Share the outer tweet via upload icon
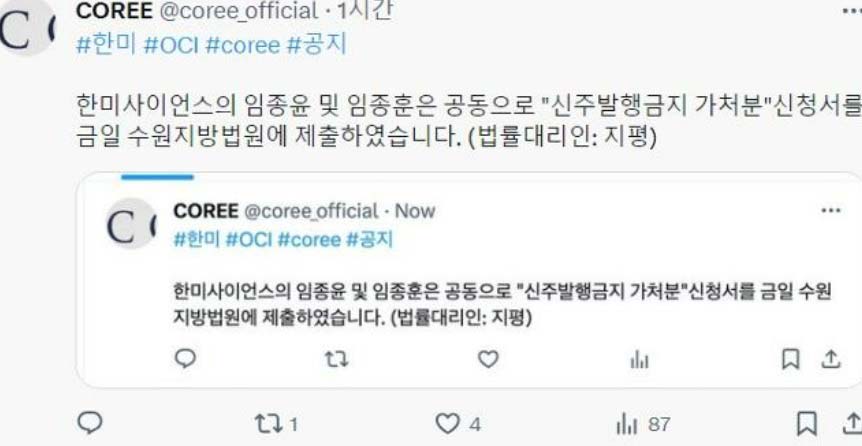 click(x=852, y=424)
